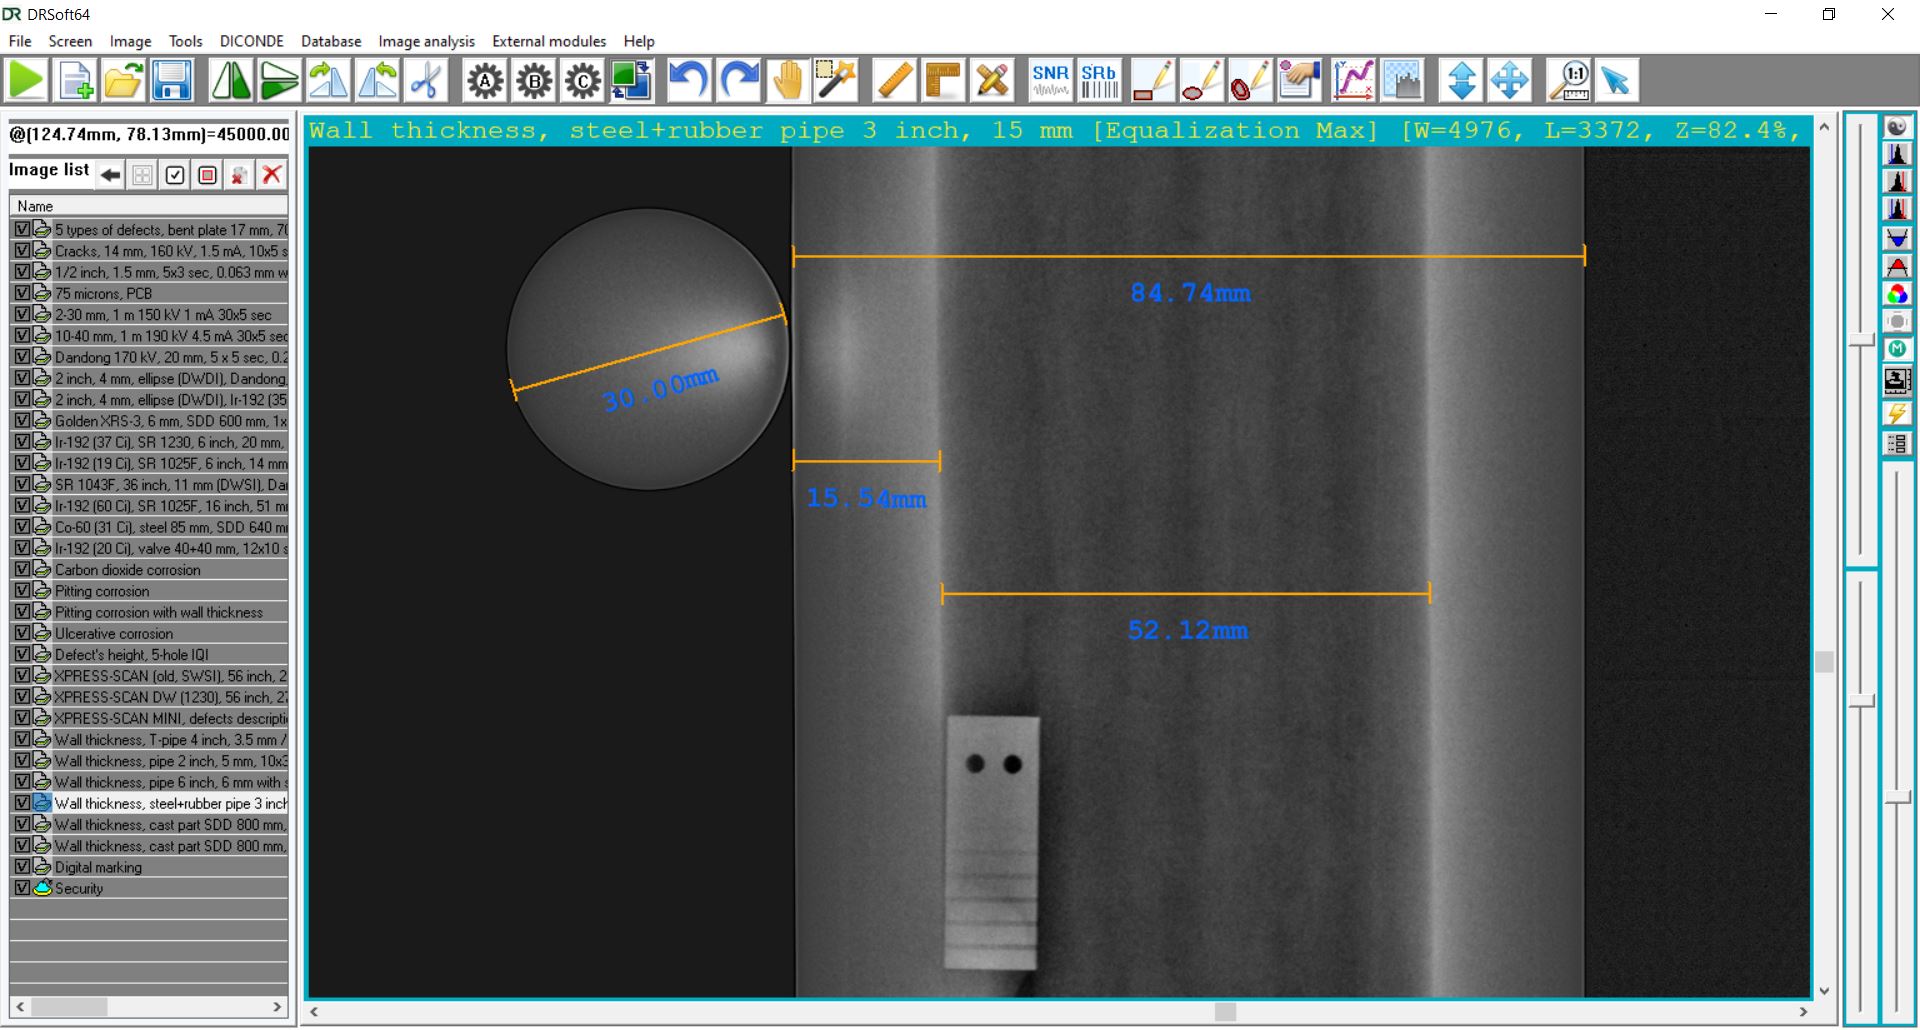Toggle checkbox for 'Digital marking'
Image resolution: width=1920 pixels, height=1030 pixels.
pyautogui.click(x=22, y=866)
